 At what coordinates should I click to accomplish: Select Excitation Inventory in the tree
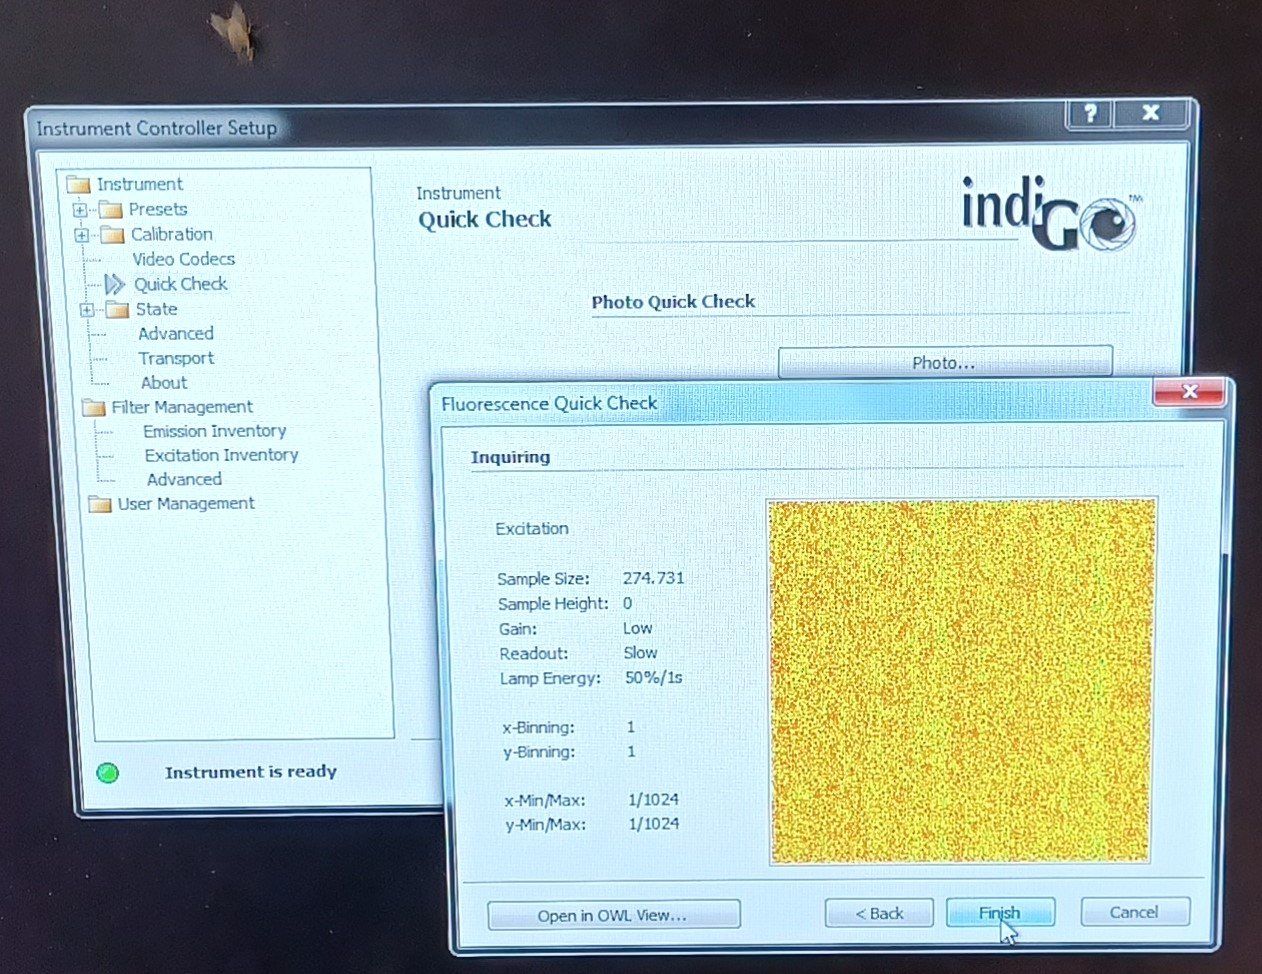[x=222, y=455]
